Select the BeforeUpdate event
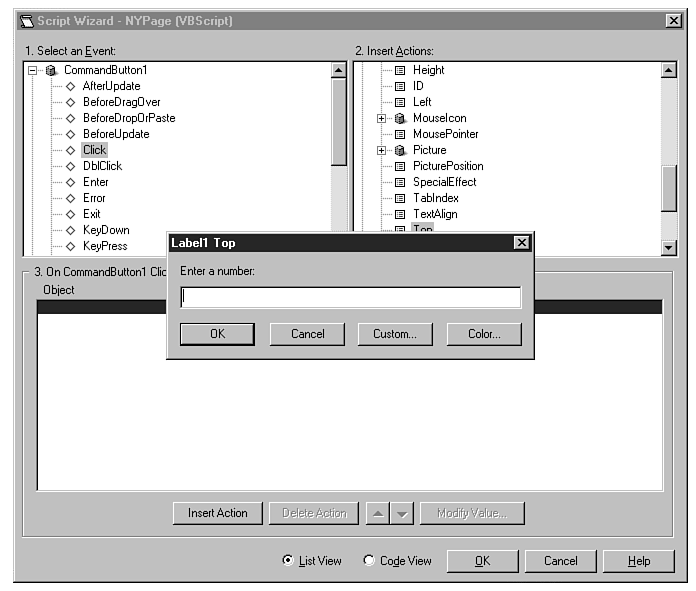The image size is (696, 591). 116,134
